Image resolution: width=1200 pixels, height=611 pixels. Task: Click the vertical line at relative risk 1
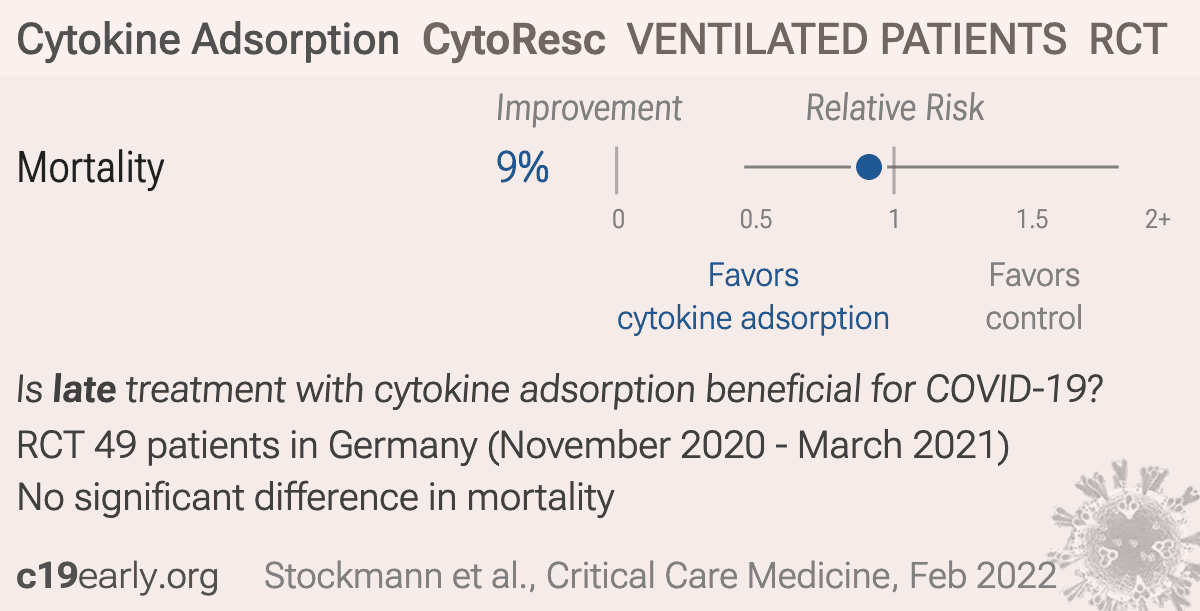tap(893, 168)
